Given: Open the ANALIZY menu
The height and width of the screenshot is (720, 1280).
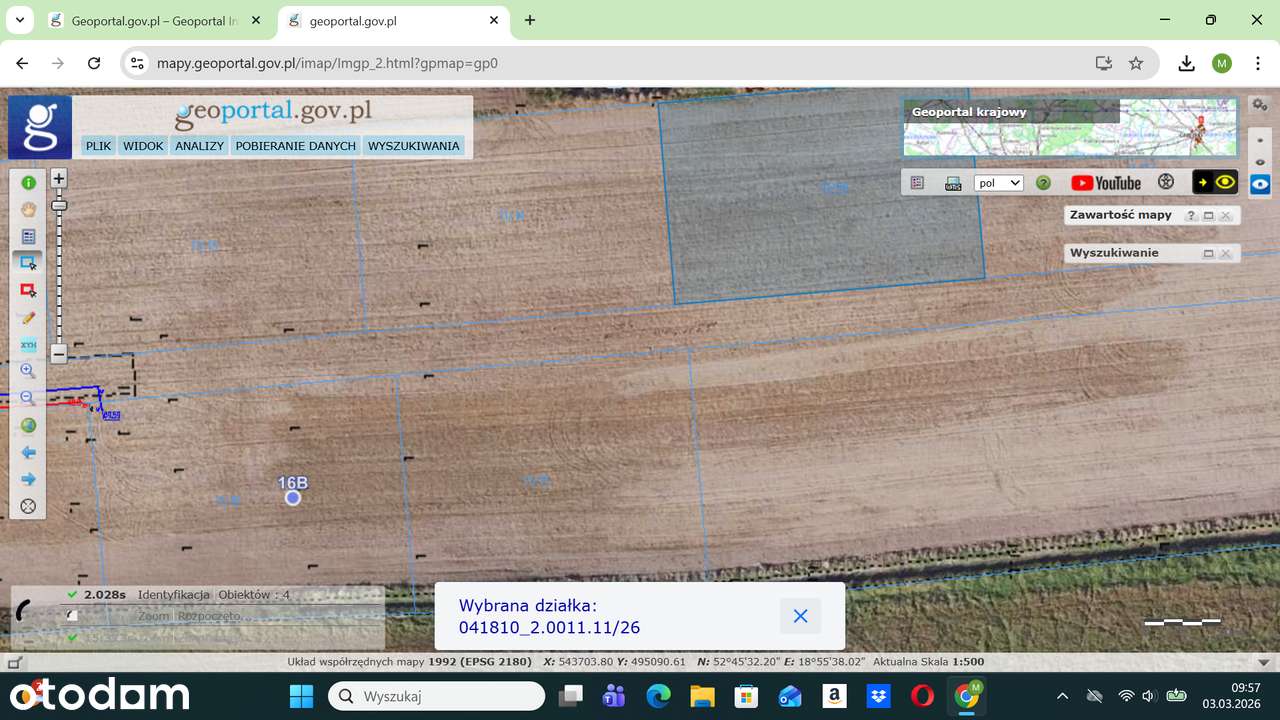Looking at the screenshot, I should point(199,146).
